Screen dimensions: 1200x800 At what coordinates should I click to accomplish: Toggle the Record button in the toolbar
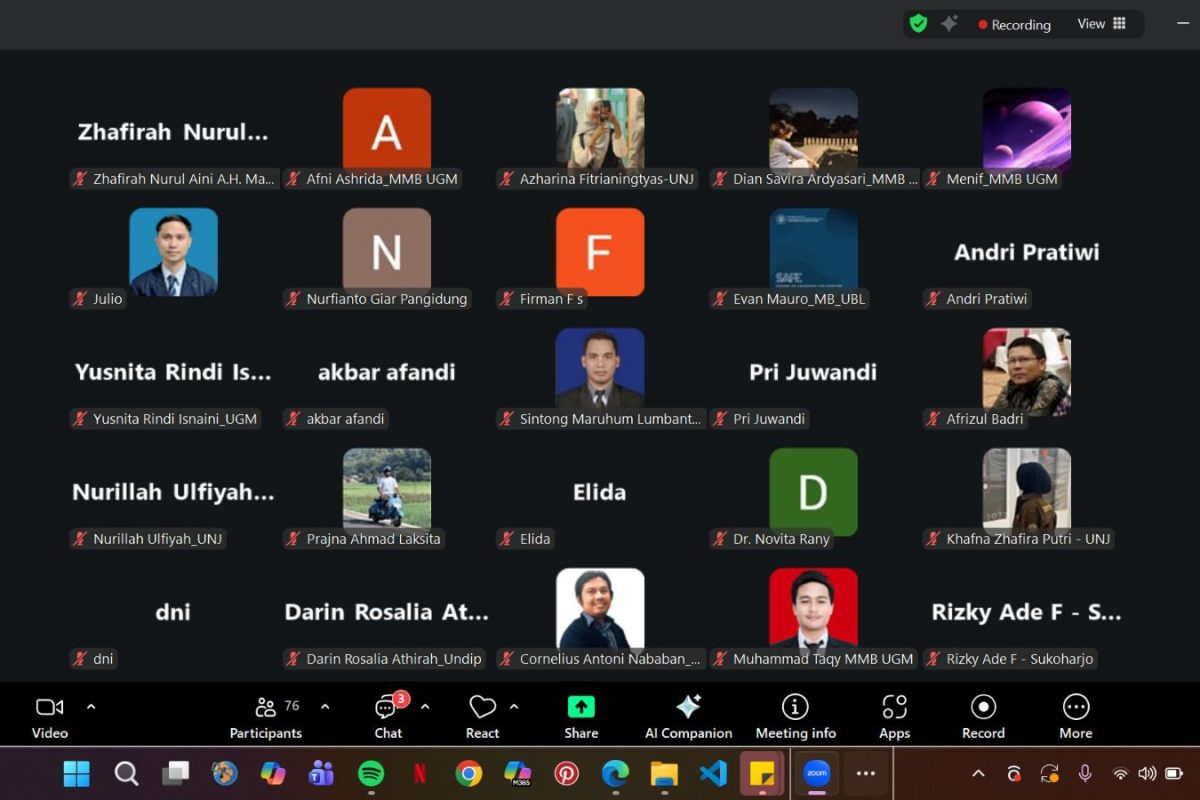click(x=983, y=716)
